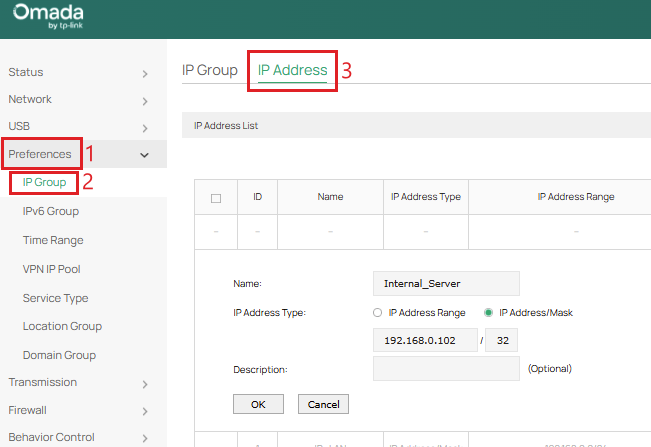This screenshot has width=651, height=447.
Task: Switch to the IP Group tab
Action: click(210, 70)
